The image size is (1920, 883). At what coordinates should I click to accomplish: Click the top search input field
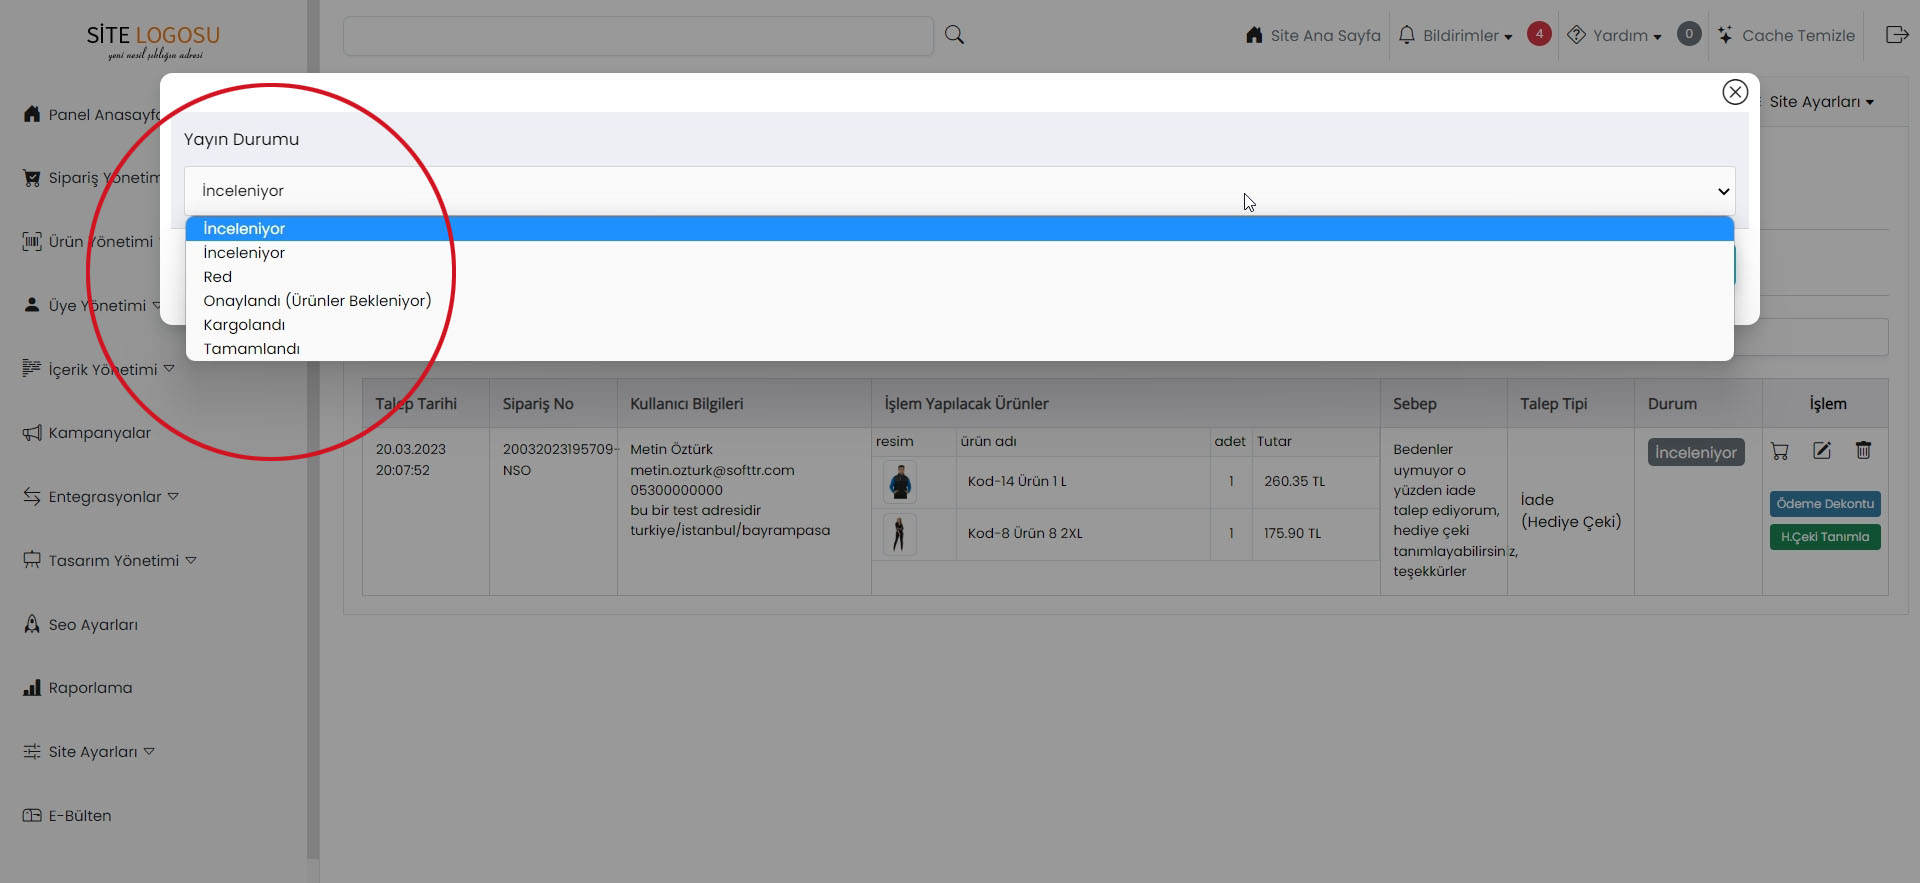tap(638, 36)
